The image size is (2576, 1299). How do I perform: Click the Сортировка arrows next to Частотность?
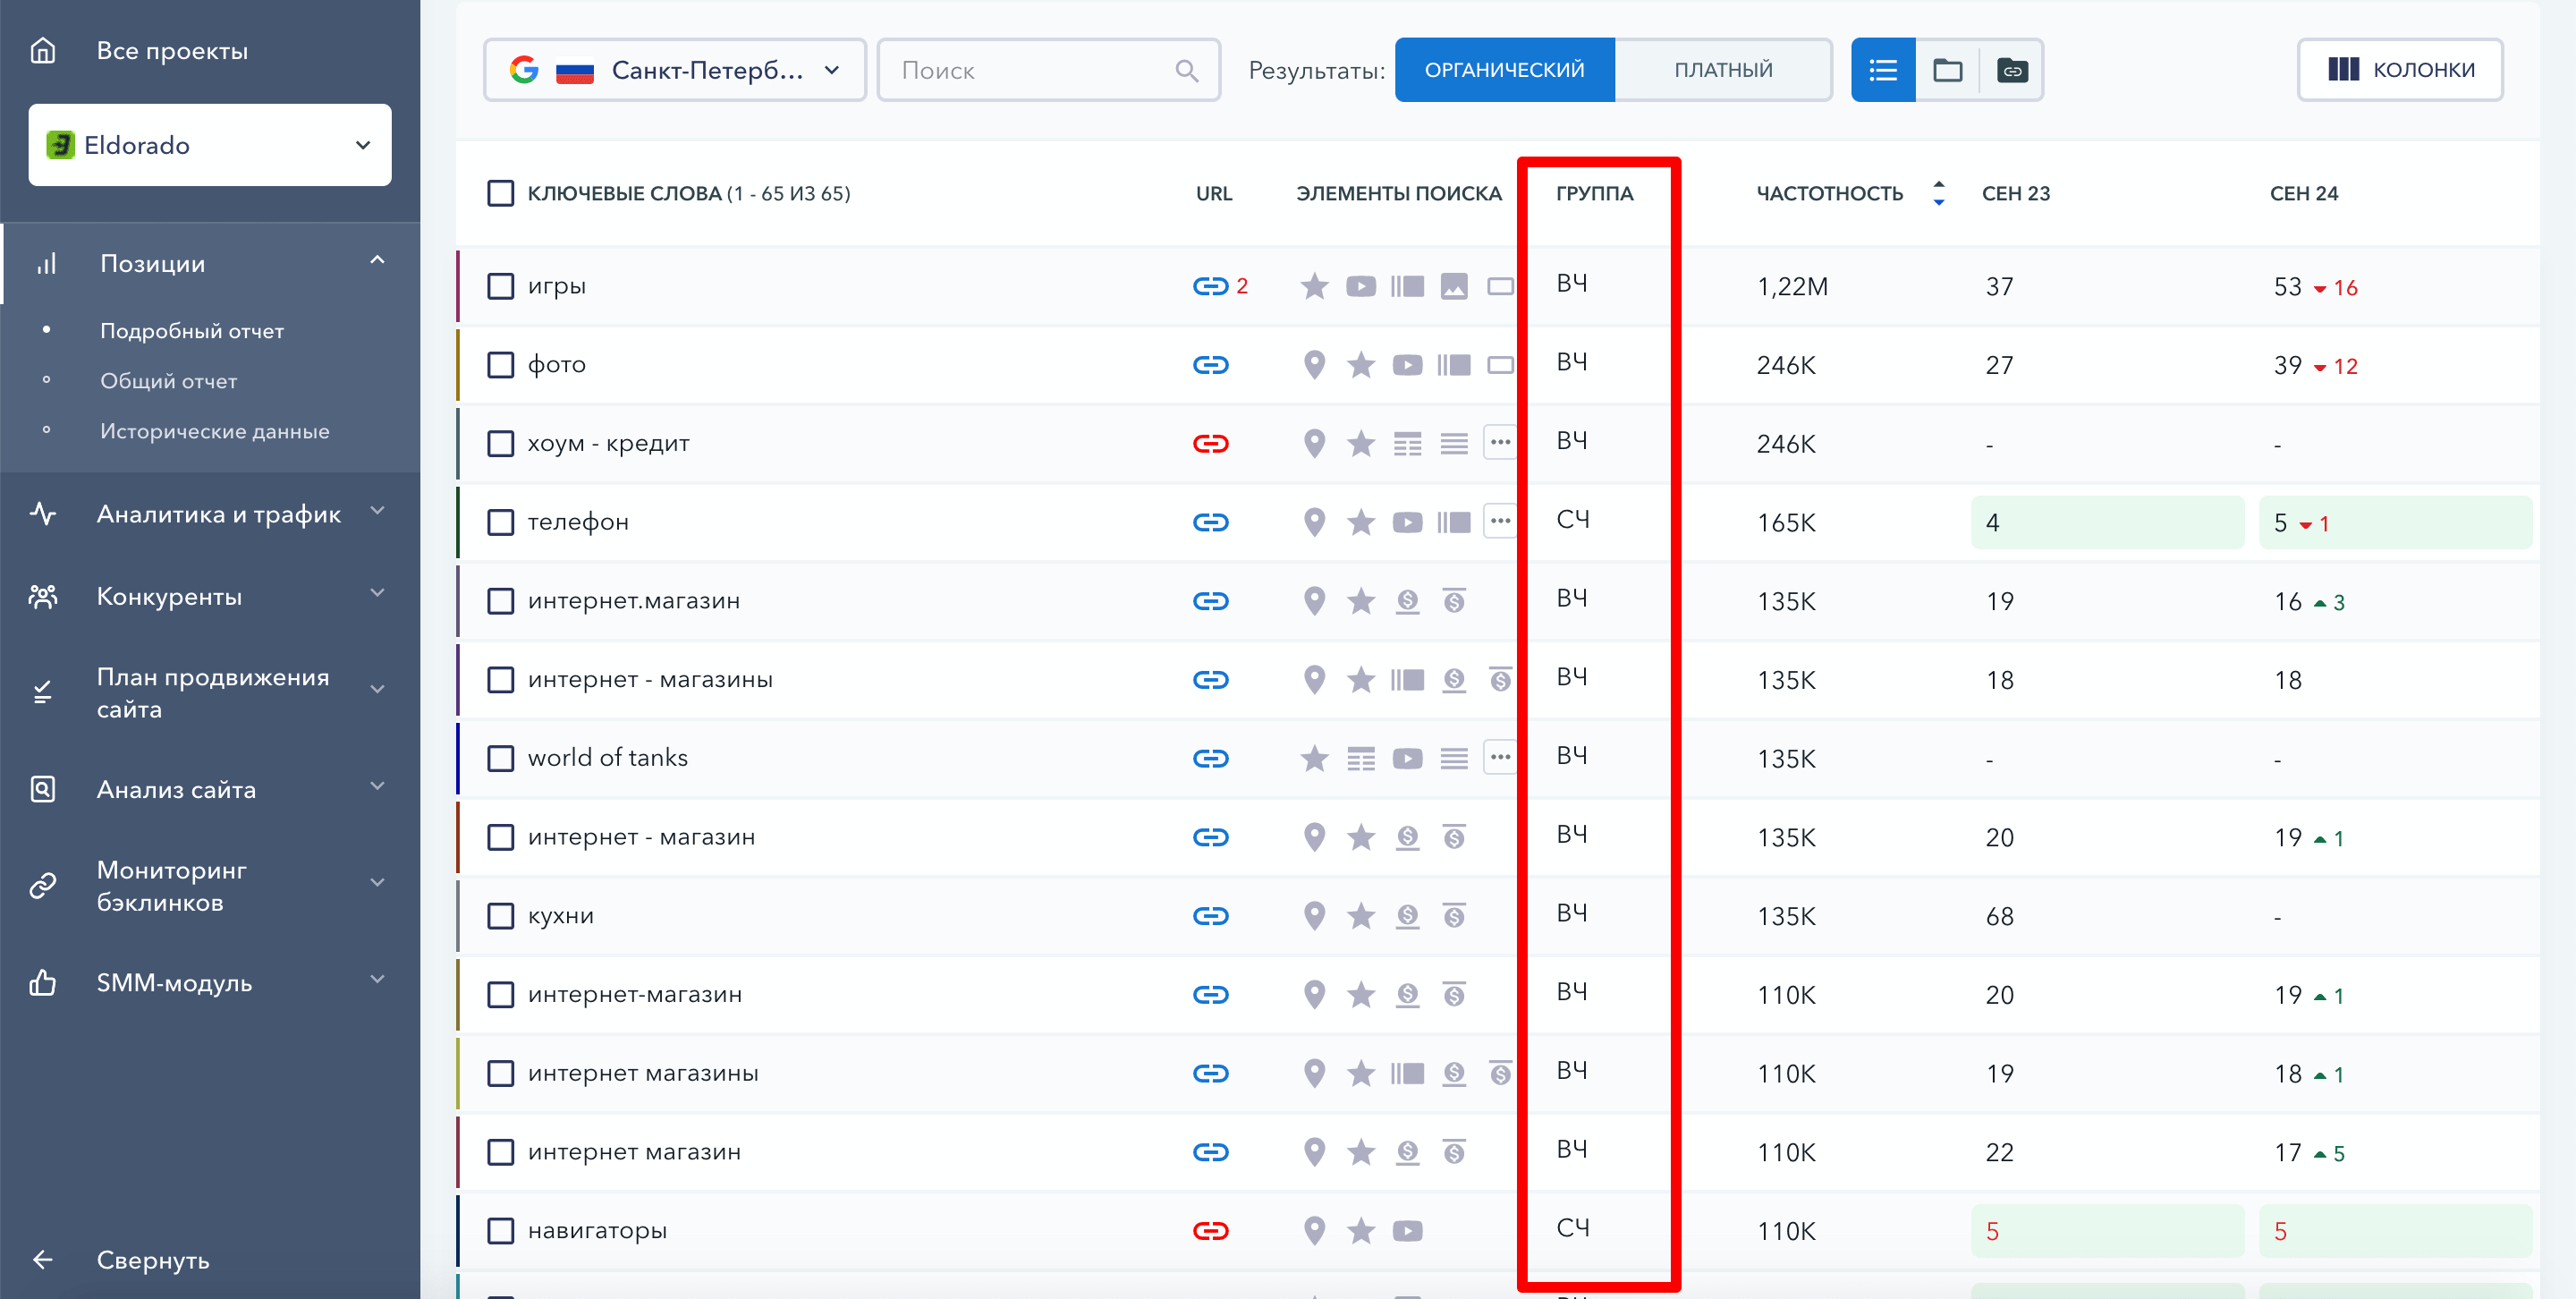pyautogui.click(x=1938, y=193)
